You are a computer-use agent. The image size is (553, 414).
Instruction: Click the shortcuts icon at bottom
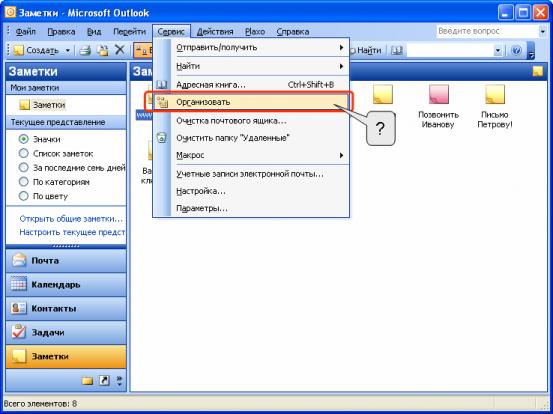(104, 380)
